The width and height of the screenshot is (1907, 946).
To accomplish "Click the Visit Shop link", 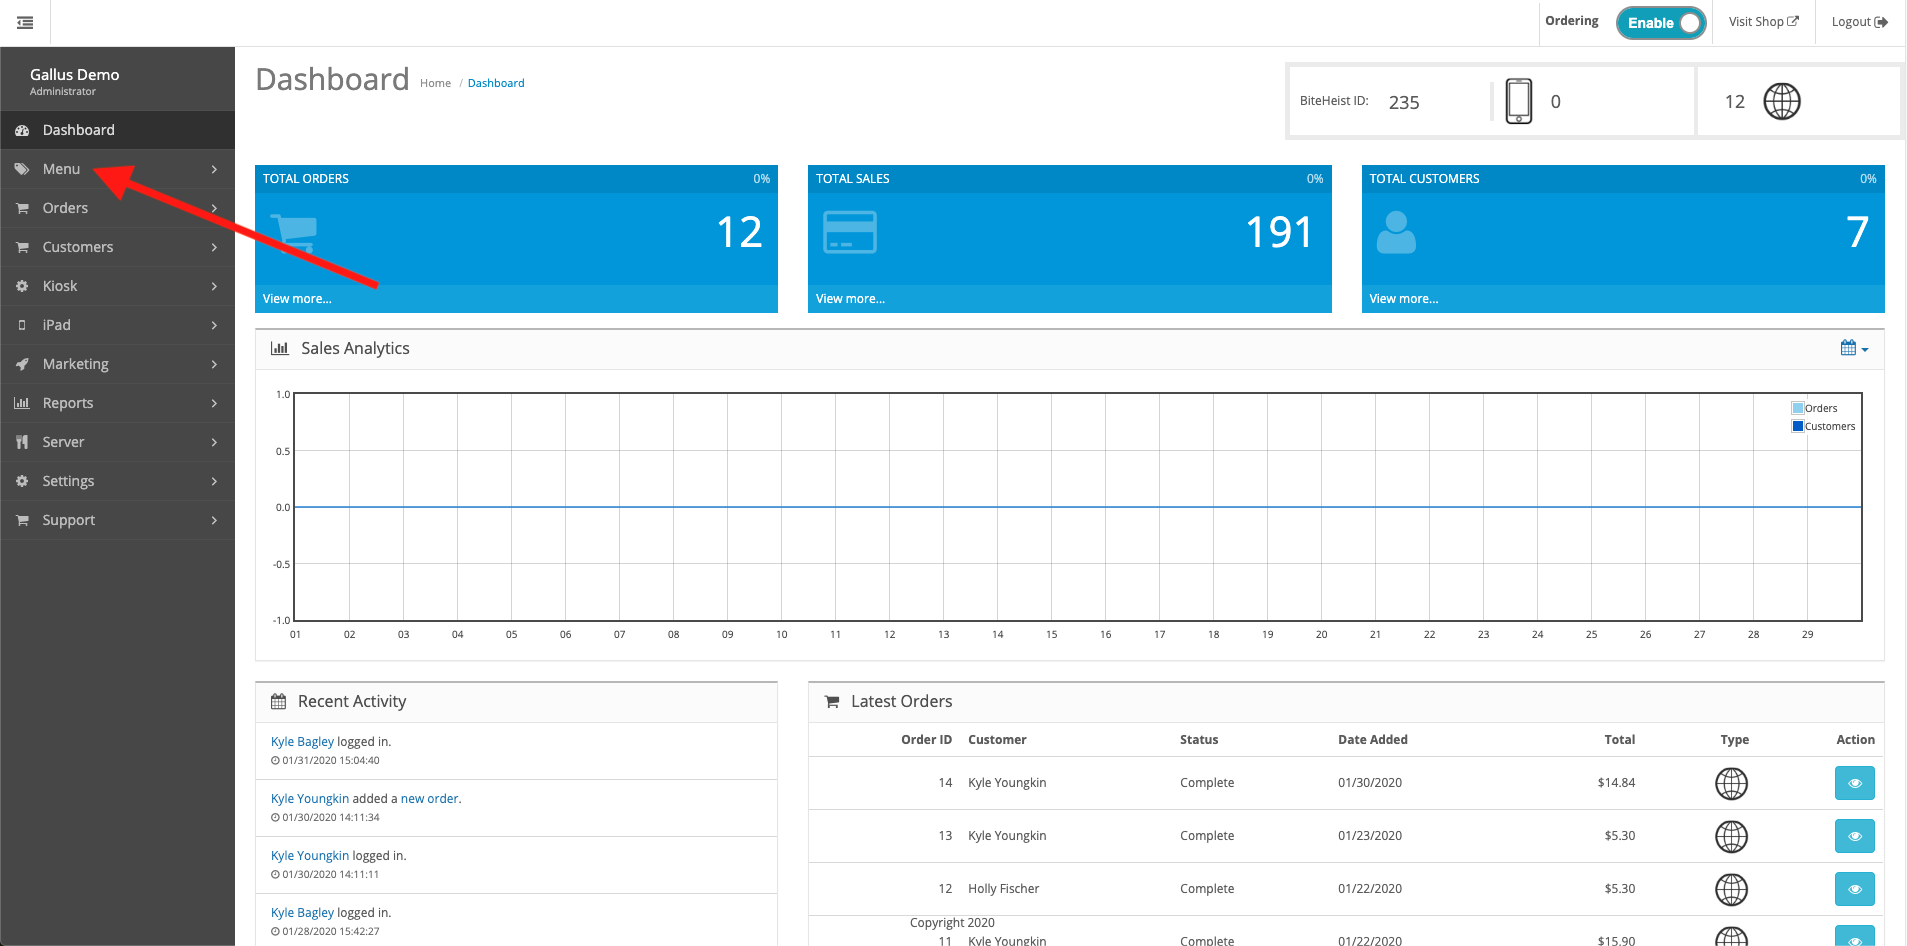I will [x=1764, y=22].
